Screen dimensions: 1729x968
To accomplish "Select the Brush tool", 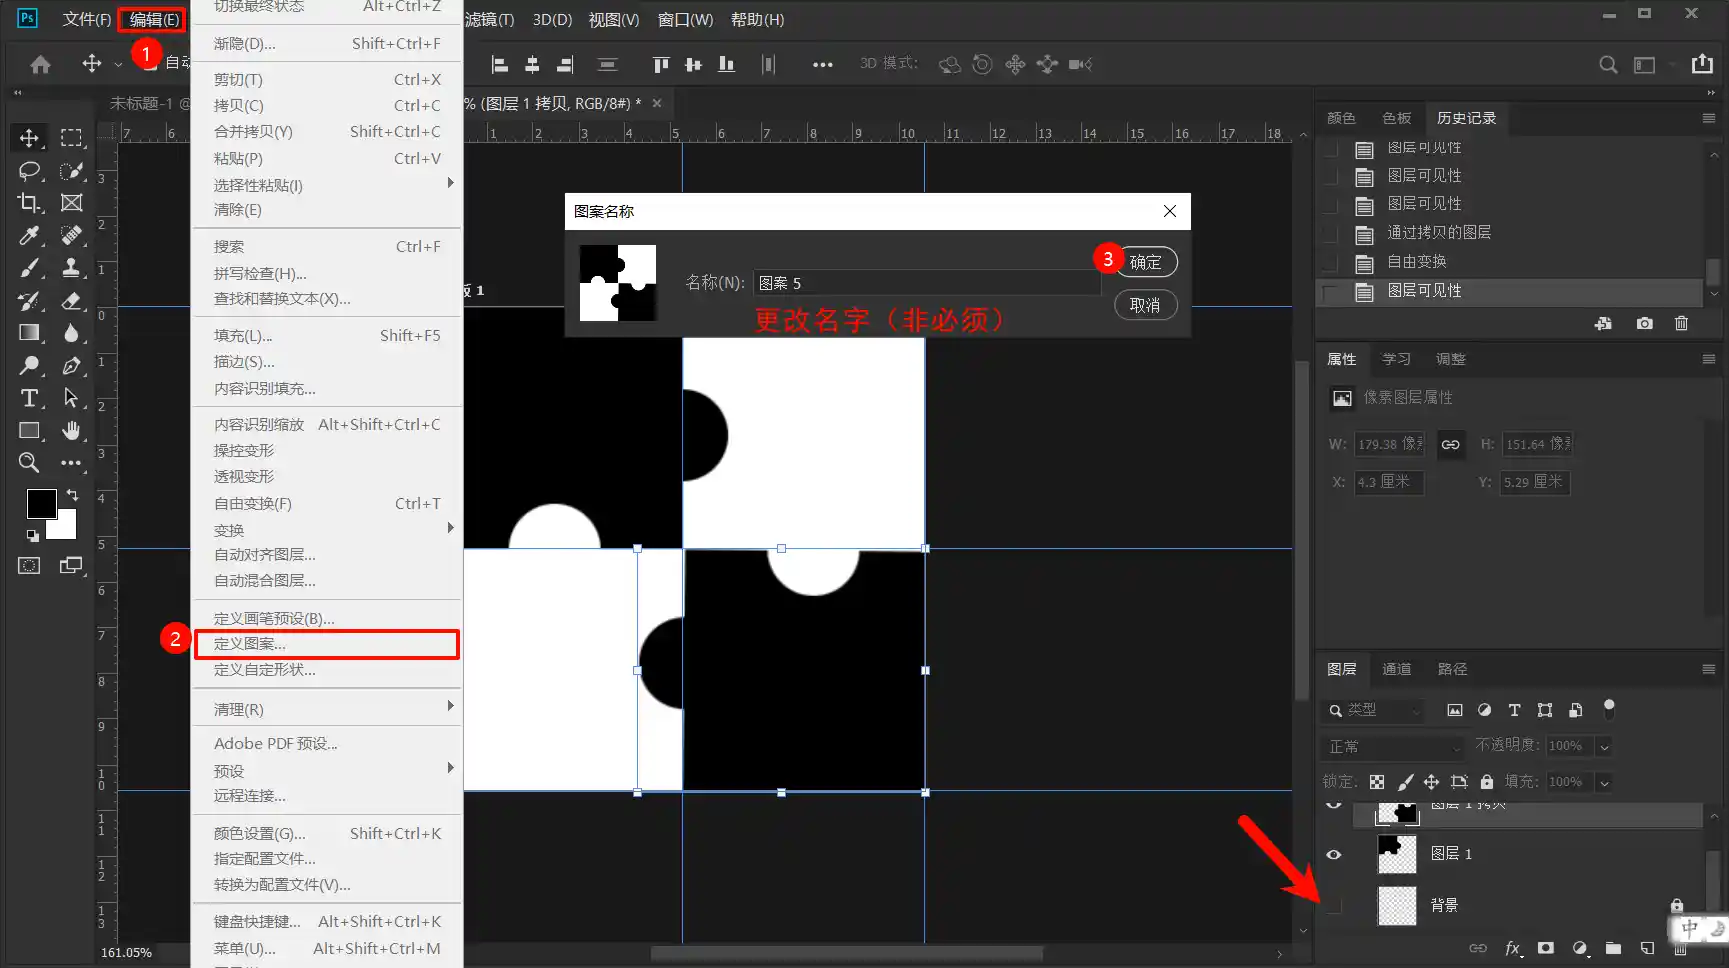I will coord(29,268).
